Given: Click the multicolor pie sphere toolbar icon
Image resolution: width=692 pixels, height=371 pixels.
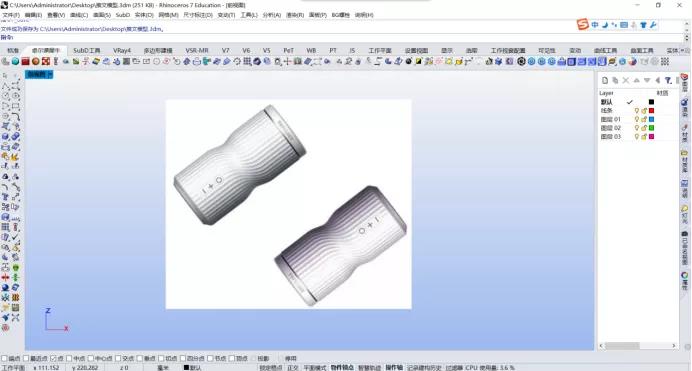Looking at the screenshot, I should [632, 61].
